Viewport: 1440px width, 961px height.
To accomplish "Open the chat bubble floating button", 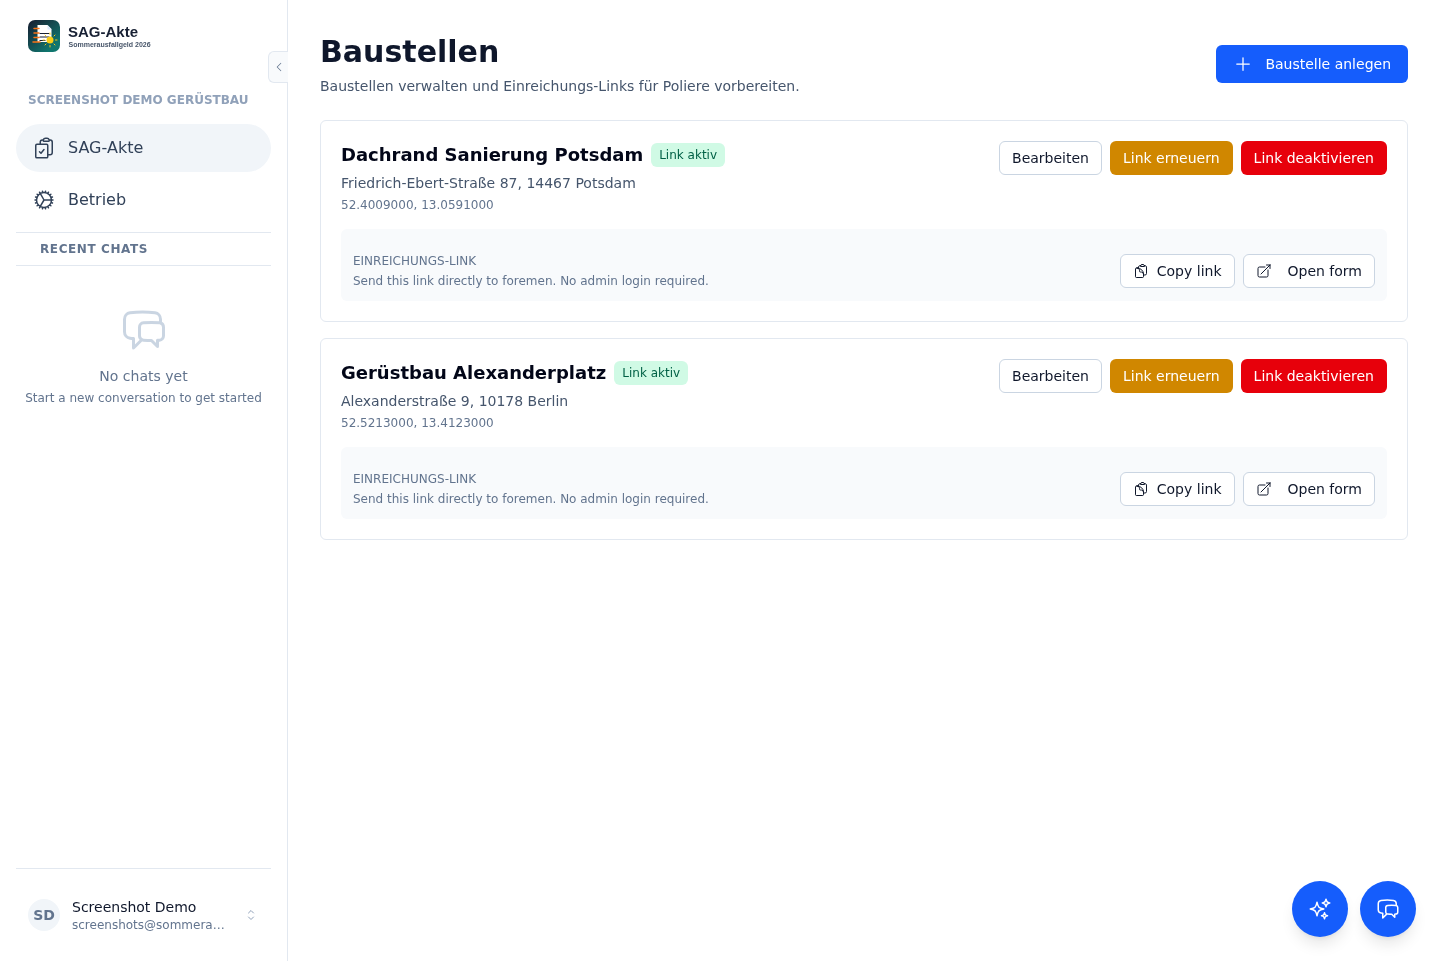I will point(1388,909).
